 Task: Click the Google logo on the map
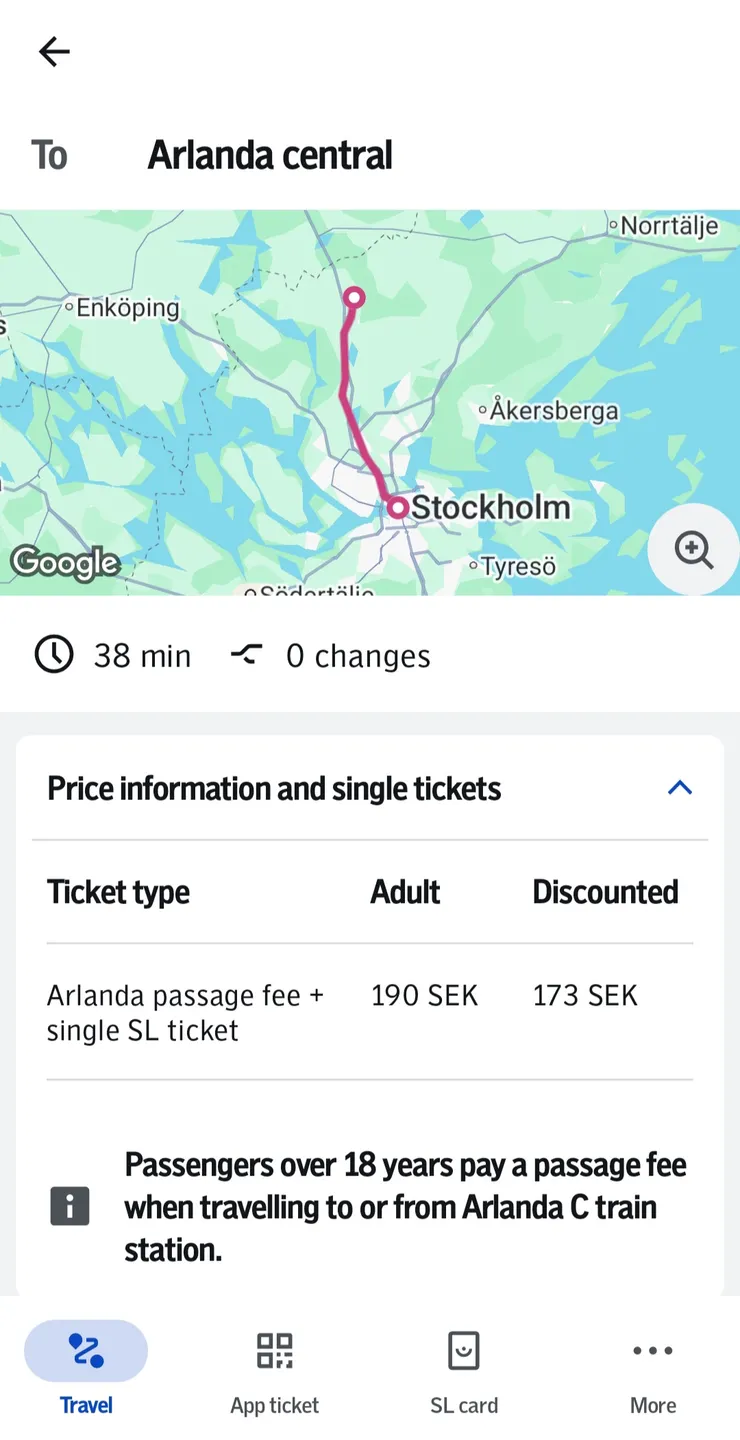65,563
